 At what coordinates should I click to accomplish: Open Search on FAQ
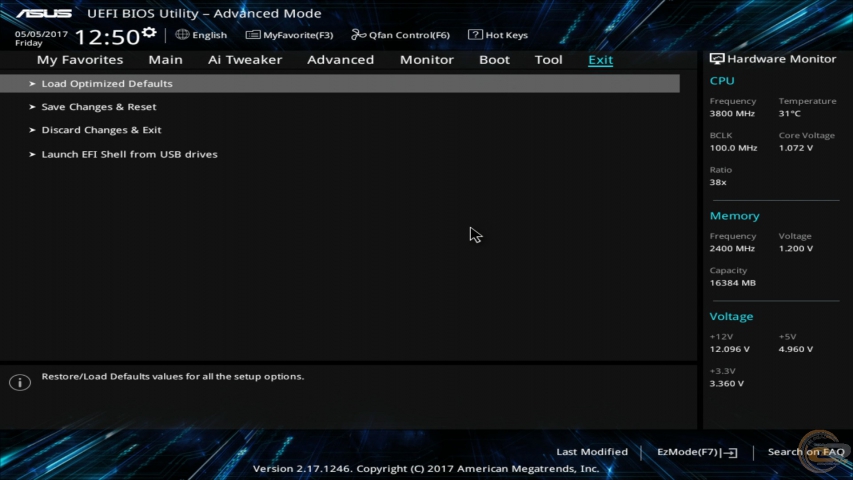pos(806,452)
